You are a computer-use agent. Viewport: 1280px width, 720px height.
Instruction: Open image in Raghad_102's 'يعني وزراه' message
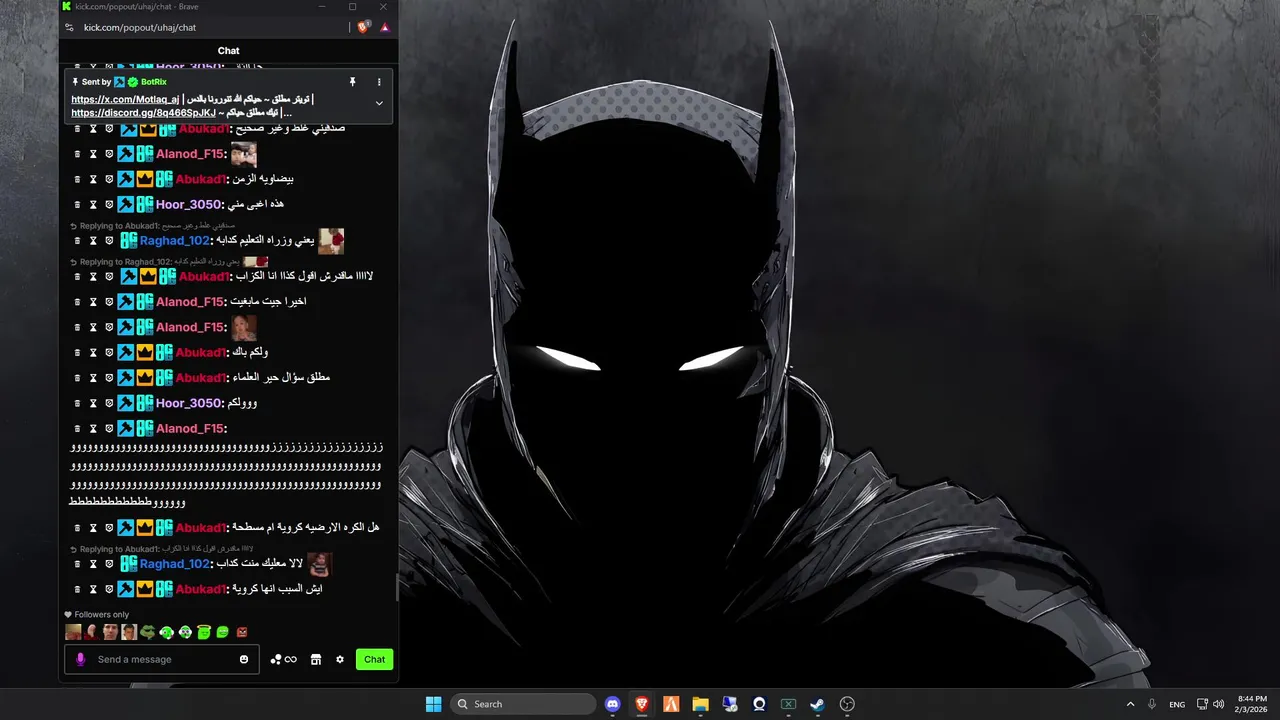click(x=331, y=241)
